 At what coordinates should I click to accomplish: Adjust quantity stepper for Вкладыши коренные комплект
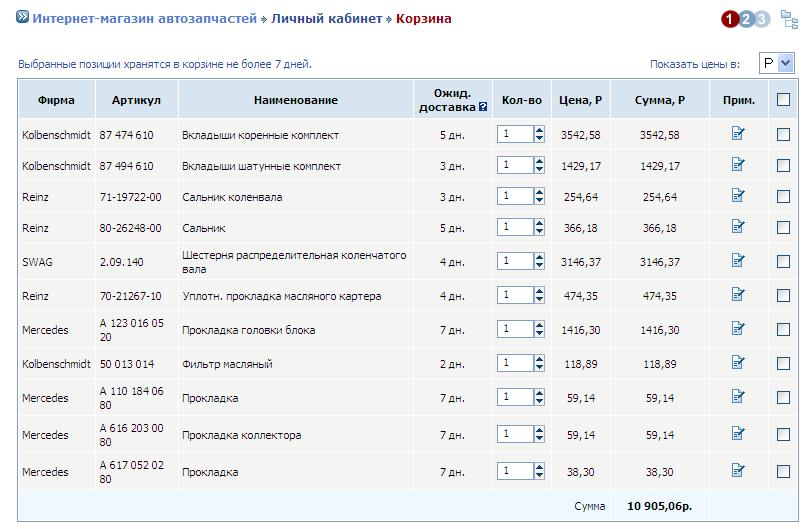pos(539,134)
